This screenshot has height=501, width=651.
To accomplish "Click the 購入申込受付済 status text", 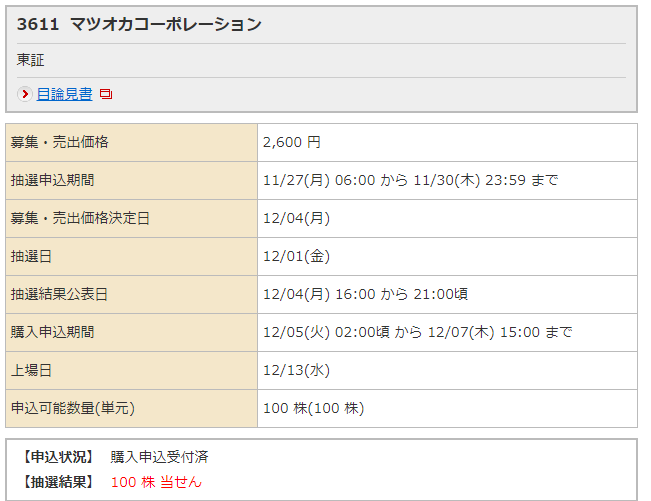I will click(x=159, y=458).
